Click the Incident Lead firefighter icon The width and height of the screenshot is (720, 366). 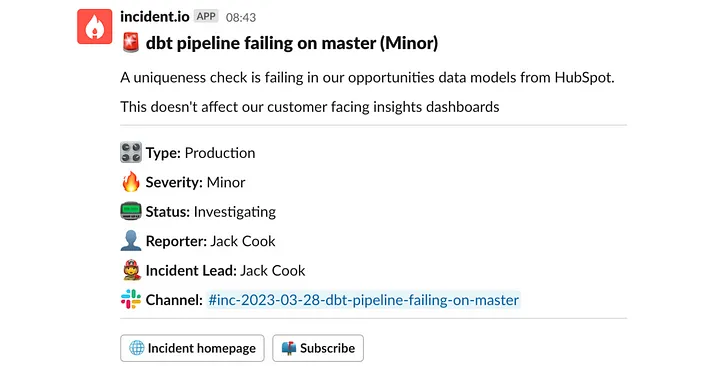131,270
